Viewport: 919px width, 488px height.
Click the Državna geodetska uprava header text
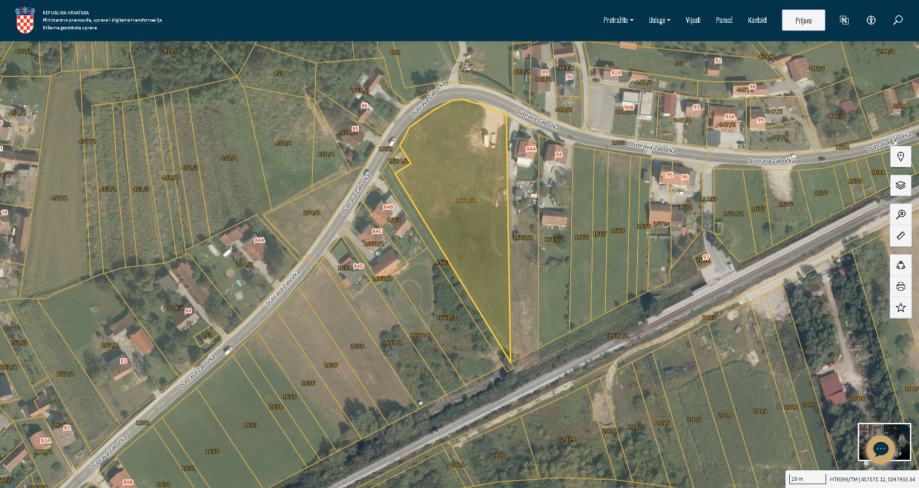tap(70, 28)
